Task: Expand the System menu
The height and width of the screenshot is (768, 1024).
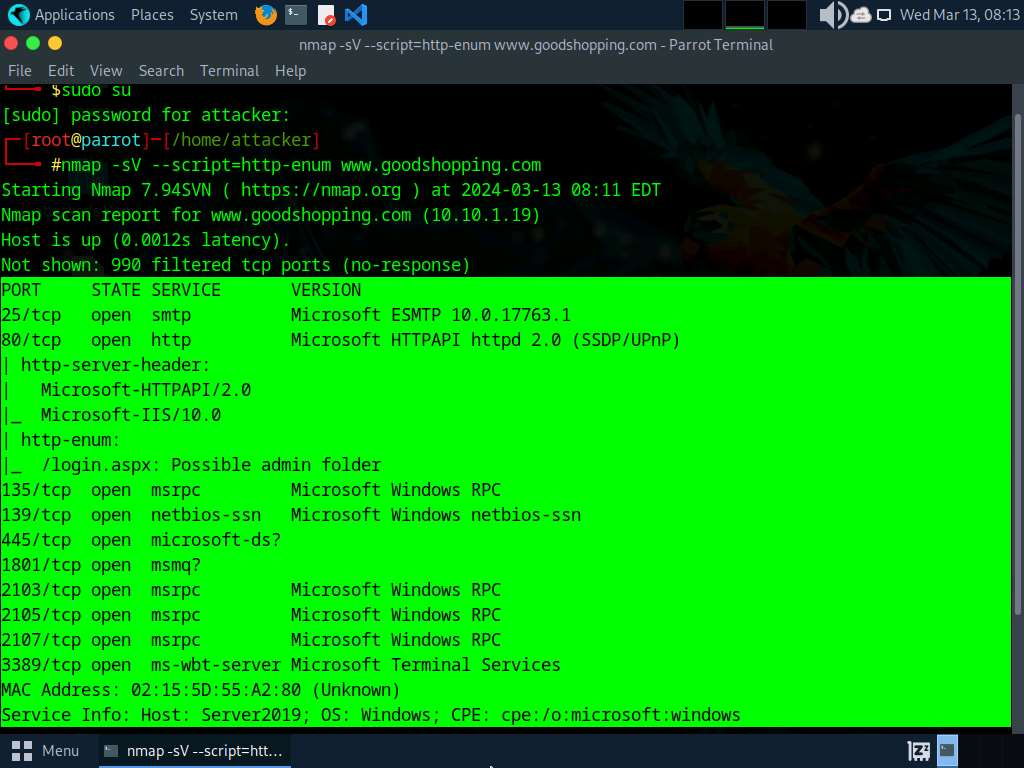Action: point(213,15)
